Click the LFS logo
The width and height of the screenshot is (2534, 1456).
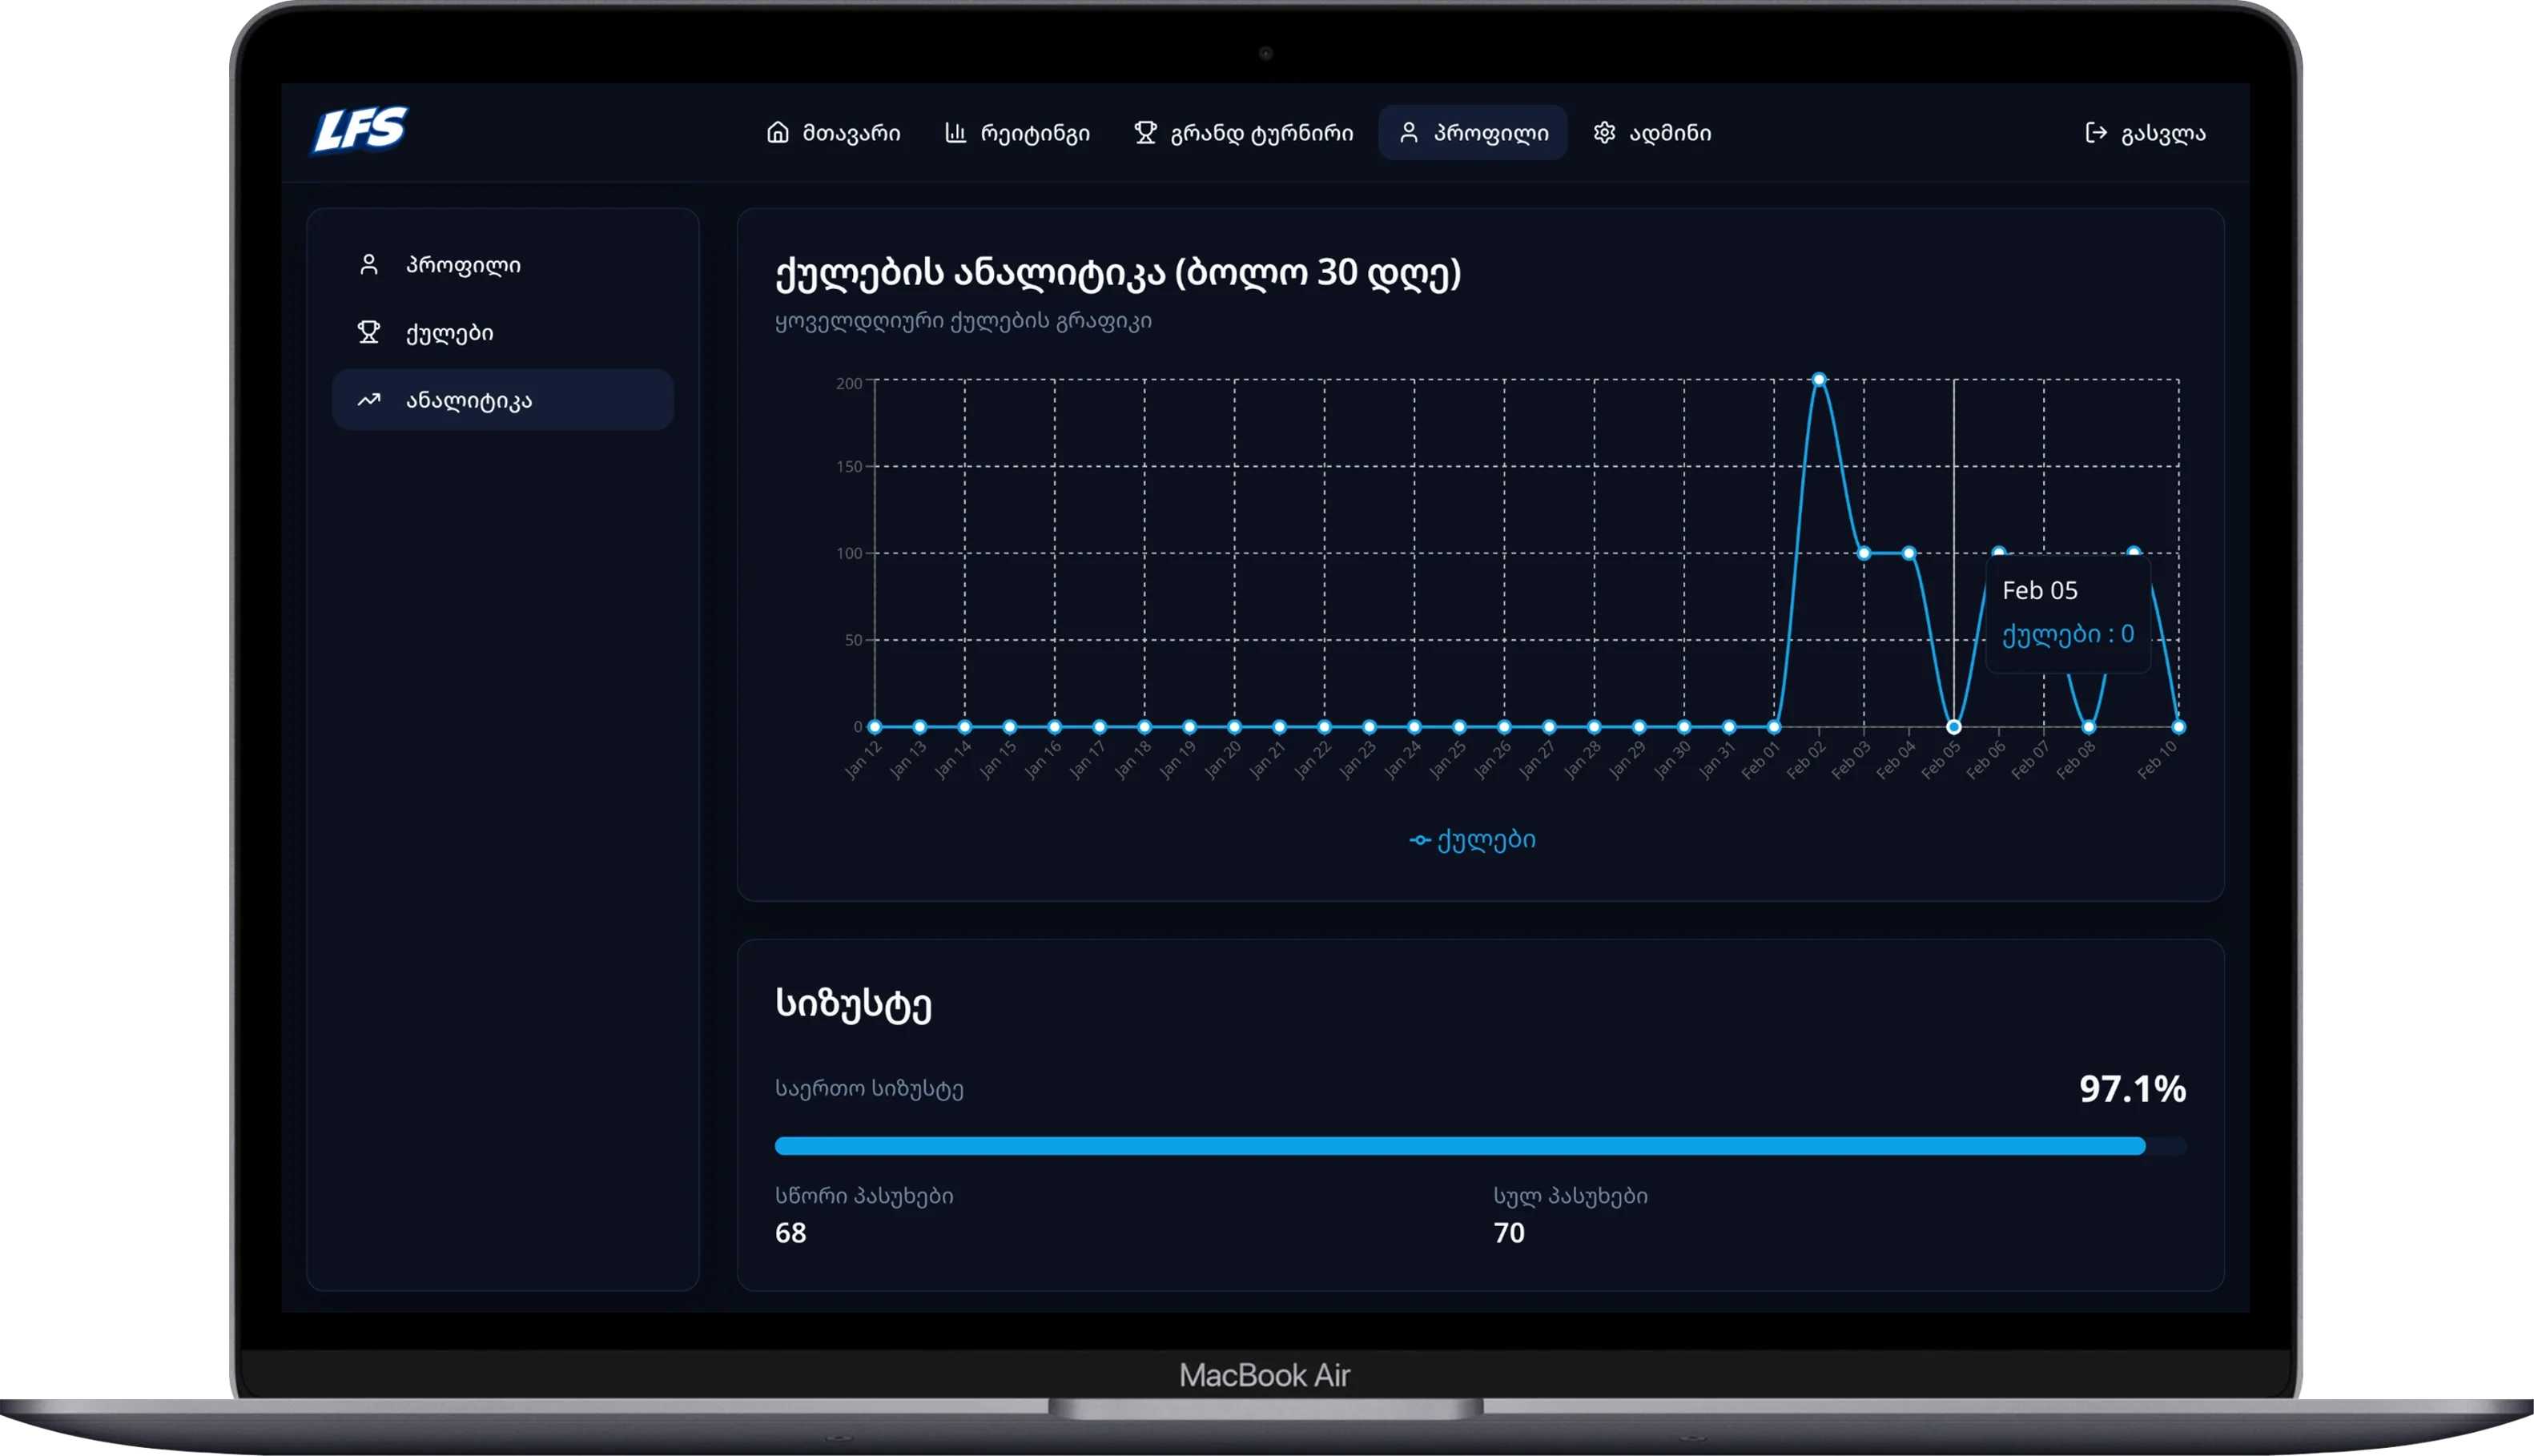(x=360, y=131)
